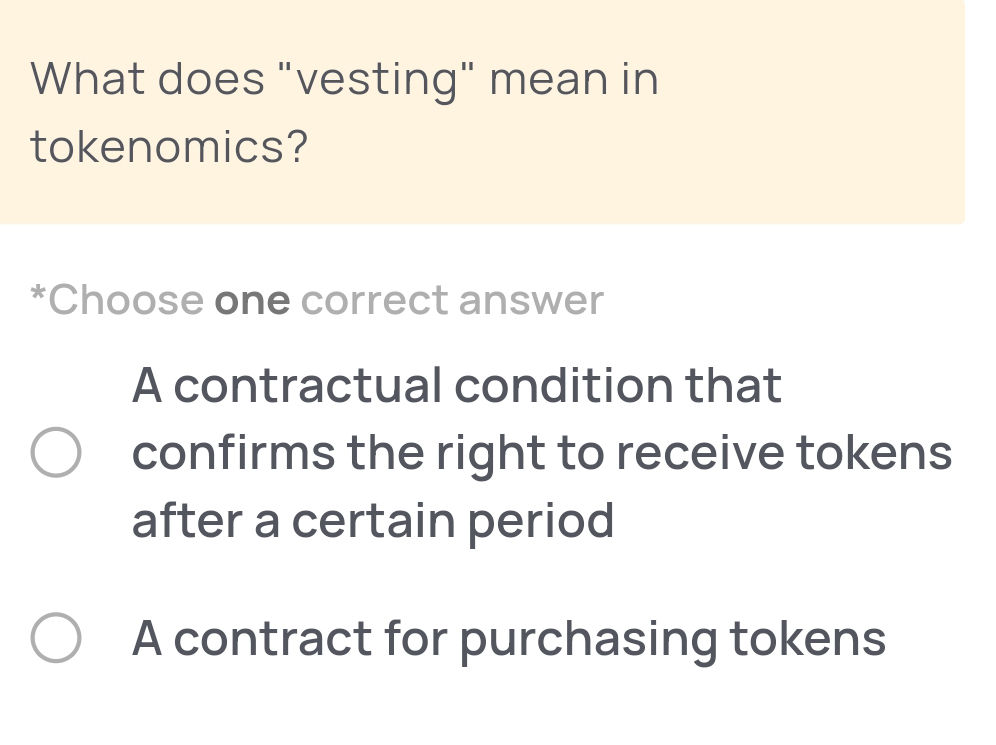This screenshot has height=745, width=996.
Task: Click the quoted word "vesting" in the question
Action: [371, 79]
